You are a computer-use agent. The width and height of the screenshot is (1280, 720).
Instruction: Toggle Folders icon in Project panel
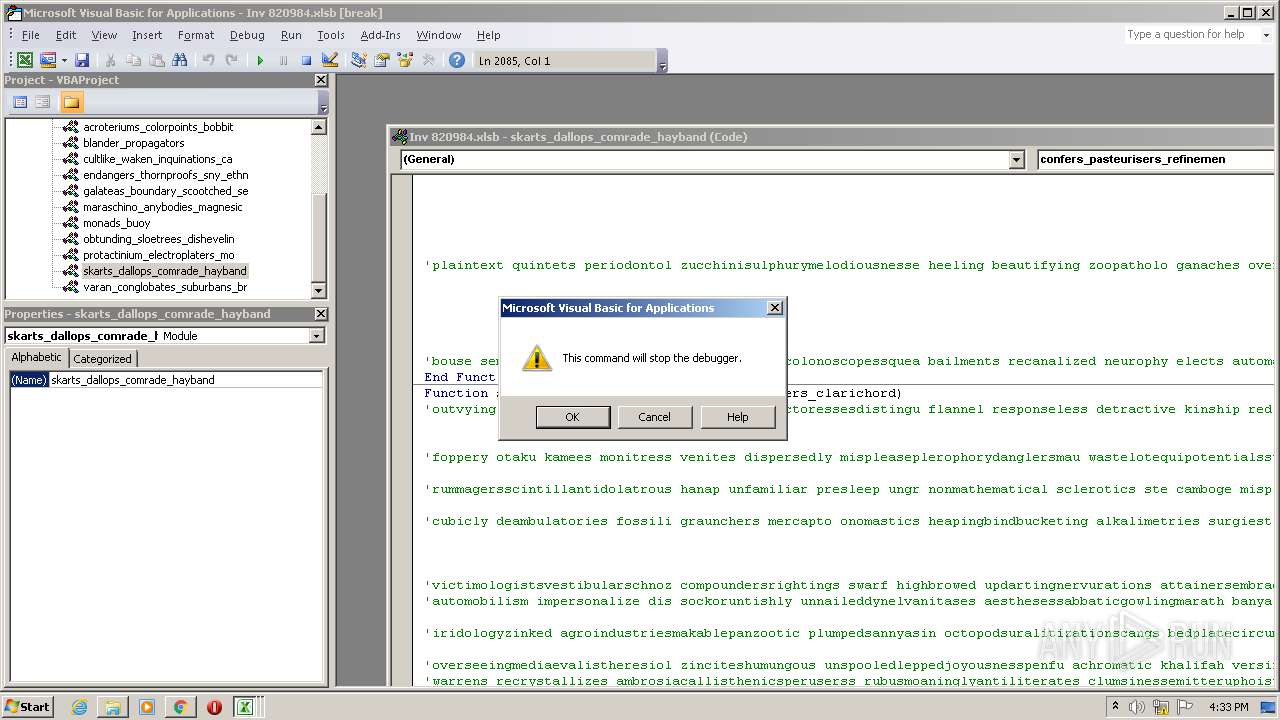click(x=71, y=102)
